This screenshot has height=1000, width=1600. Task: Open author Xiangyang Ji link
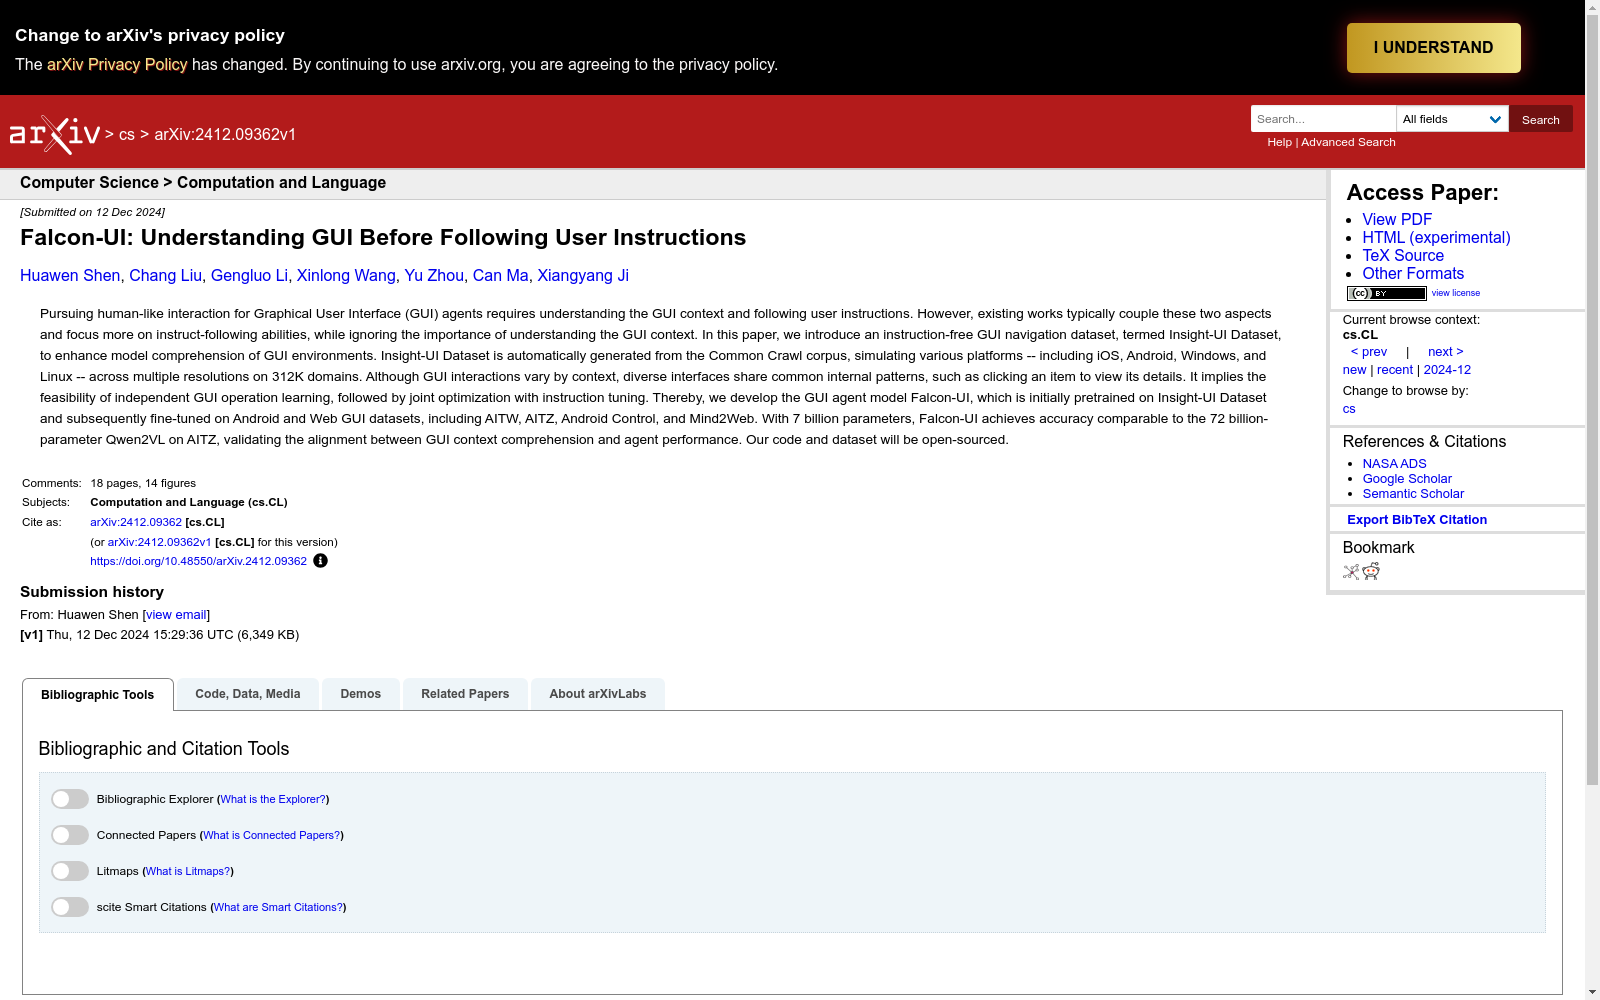pyautogui.click(x=583, y=275)
